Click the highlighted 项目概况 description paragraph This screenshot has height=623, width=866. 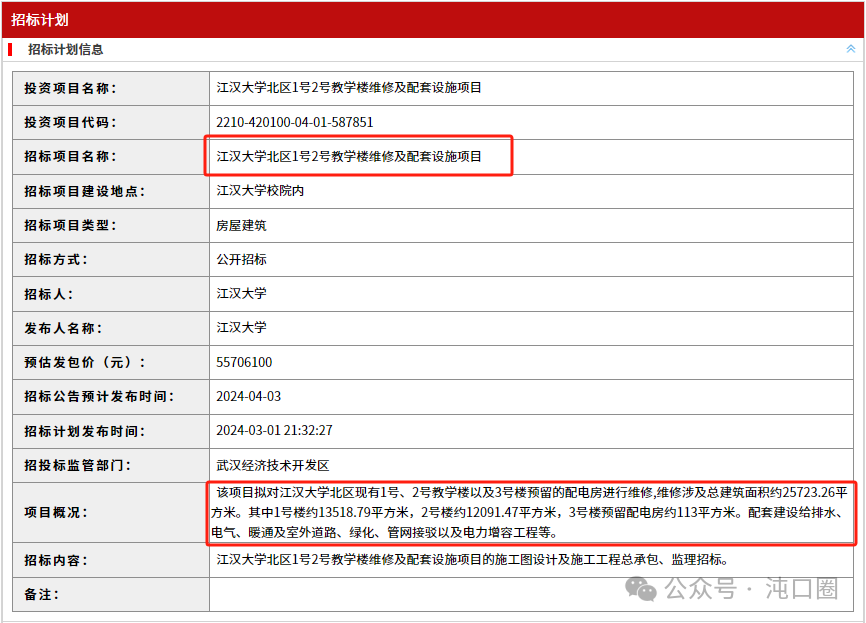point(531,512)
